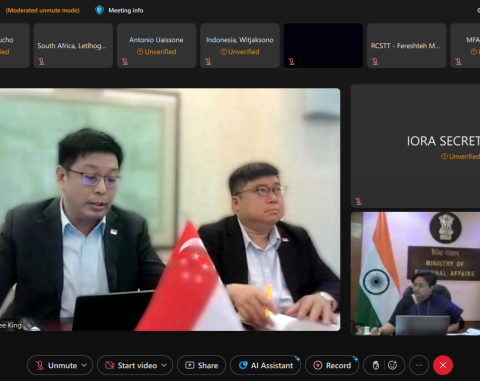Click the record circle icon
This screenshot has width=480, height=381.
click(318, 365)
